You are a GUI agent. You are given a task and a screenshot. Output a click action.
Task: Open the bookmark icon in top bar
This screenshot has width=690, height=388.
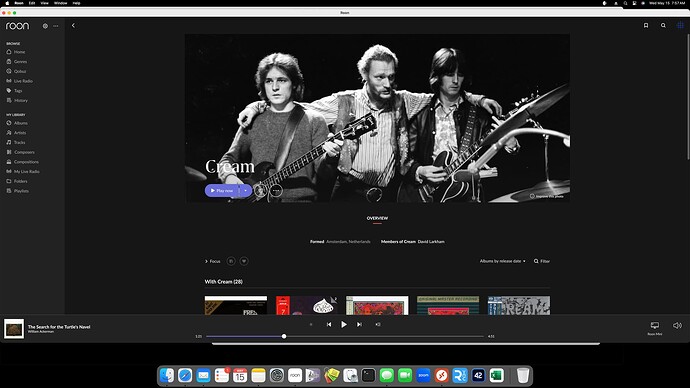[x=646, y=26]
